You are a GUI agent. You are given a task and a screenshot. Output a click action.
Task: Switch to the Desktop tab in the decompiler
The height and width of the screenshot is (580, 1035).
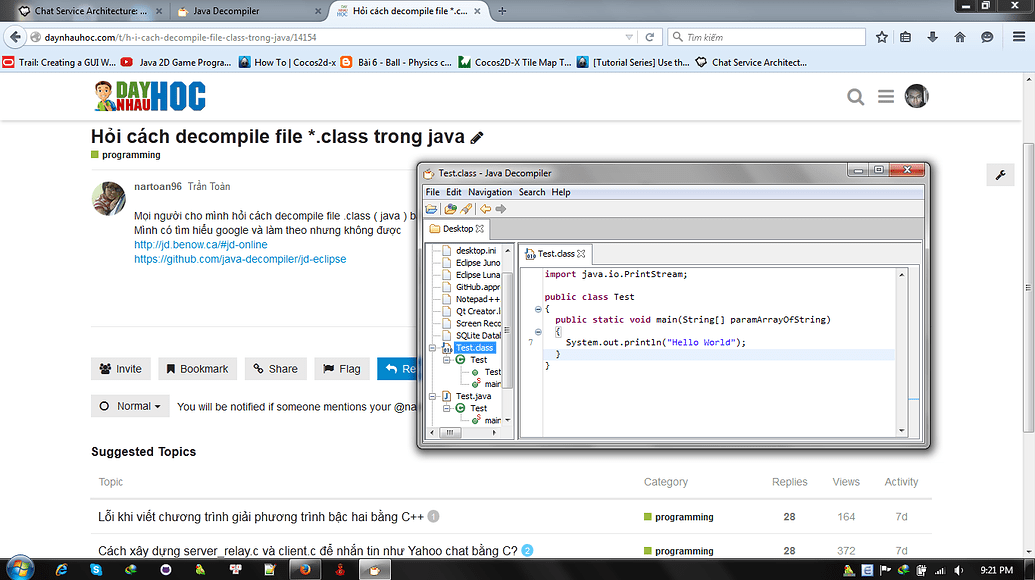point(456,228)
